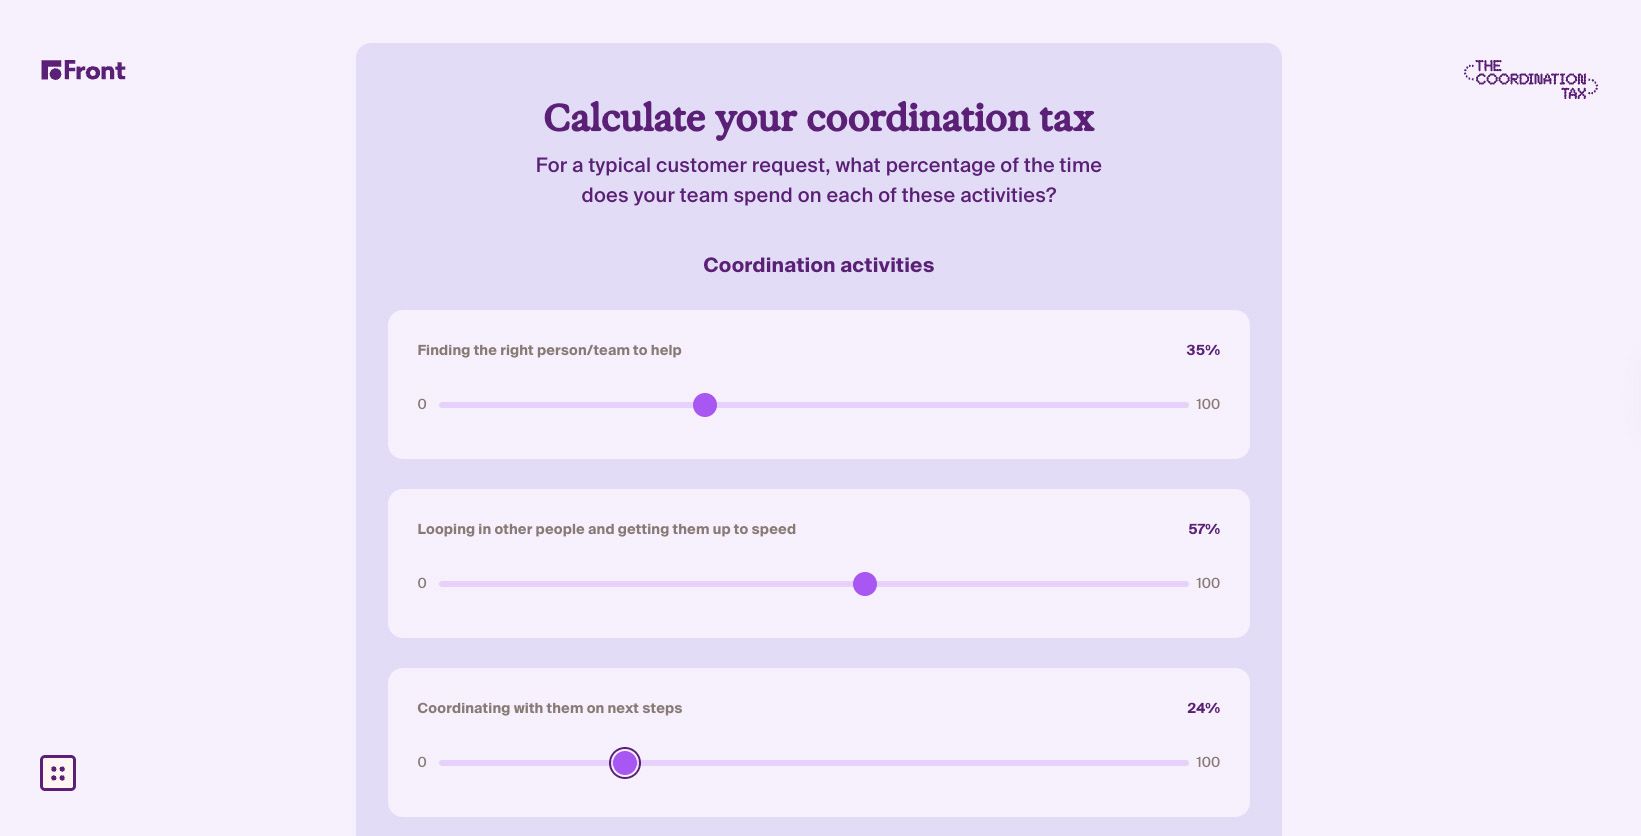Viewport: 1641px width, 836px height.
Task: Click the 35% value label
Action: pos(1202,350)
